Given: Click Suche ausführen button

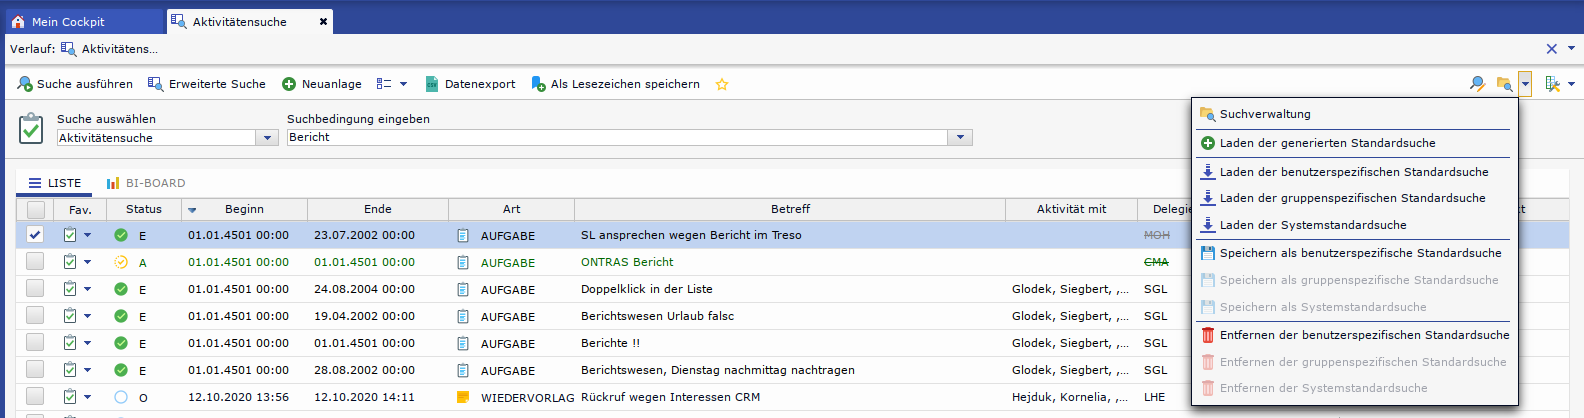Looking at the screenshot, I should 76,85.
